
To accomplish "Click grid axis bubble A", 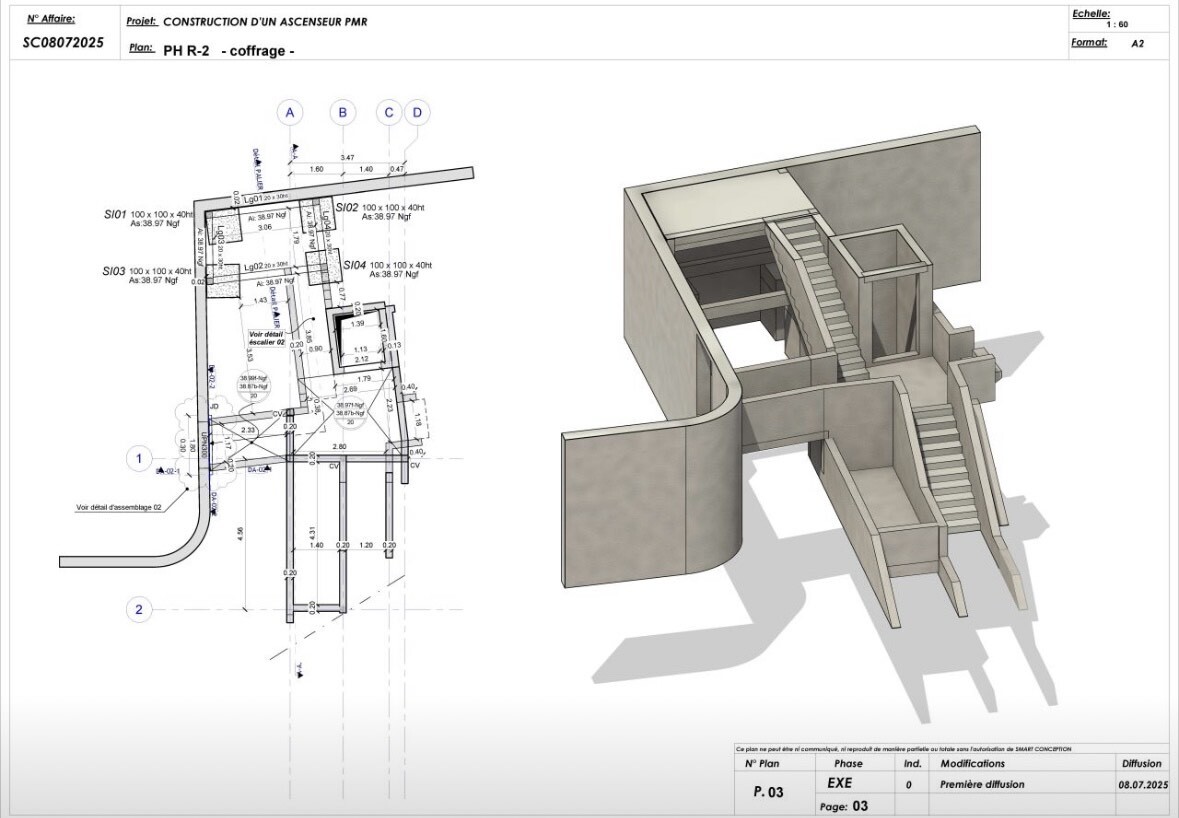I will click(290, 113).
